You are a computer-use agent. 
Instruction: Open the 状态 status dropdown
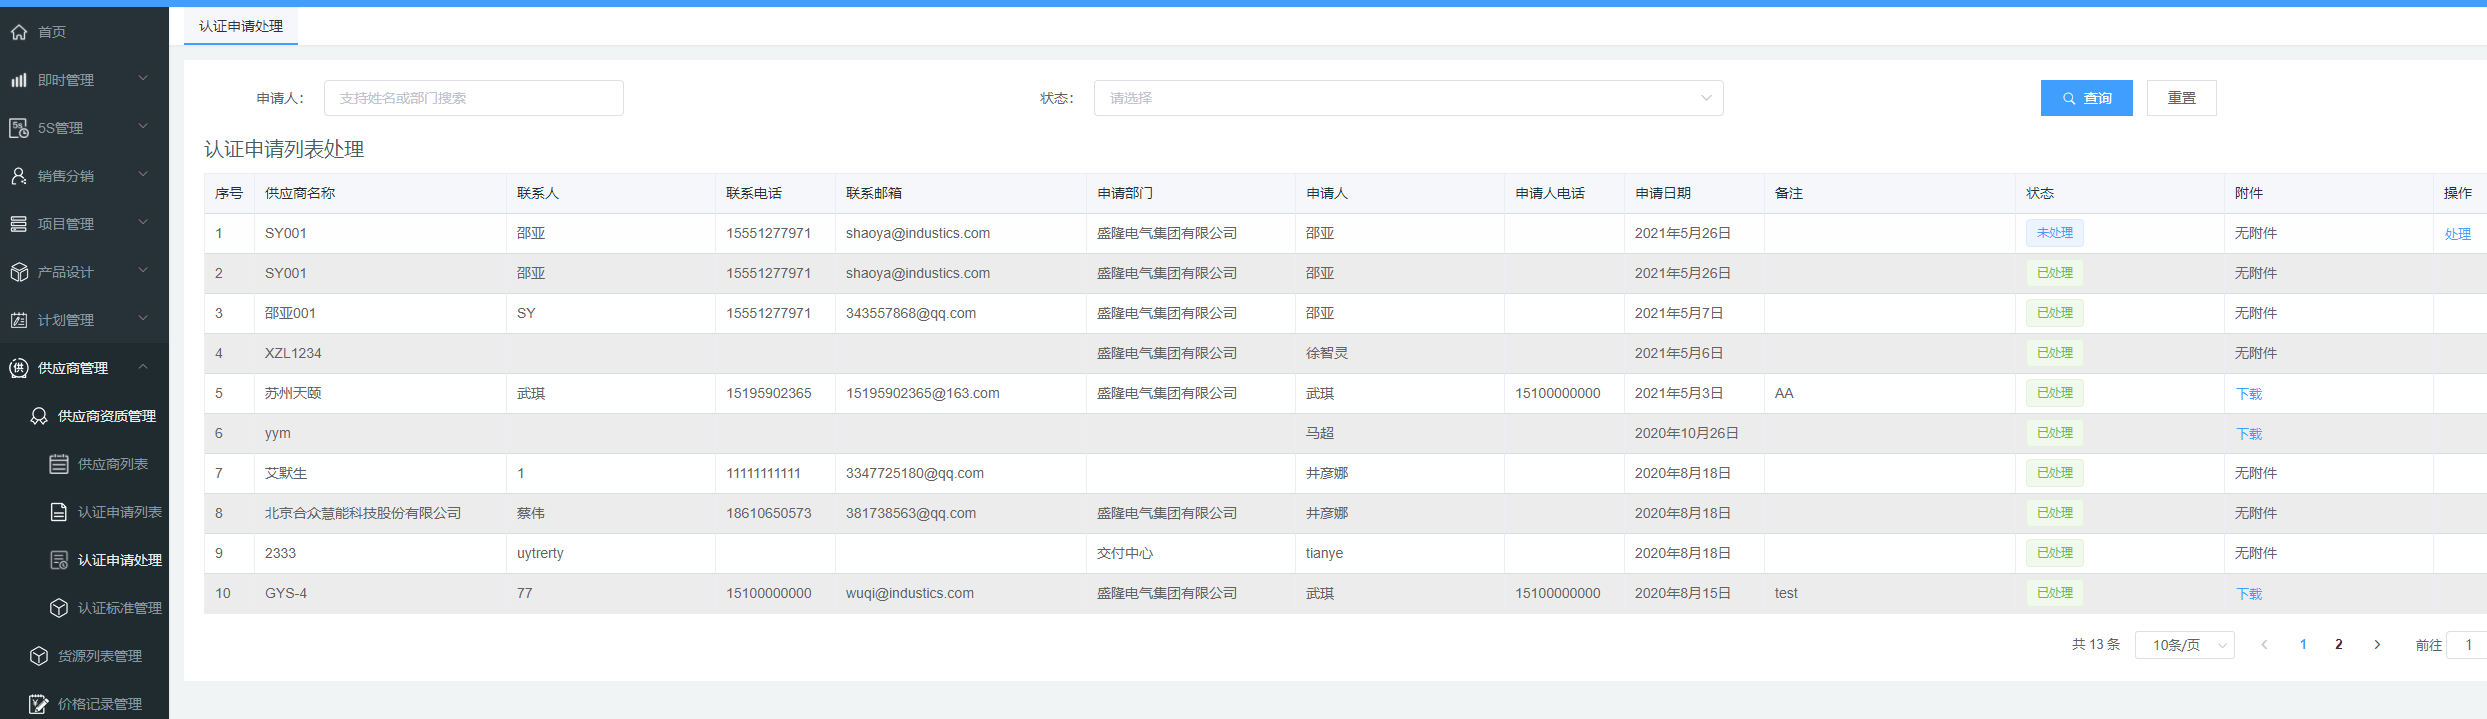click(1408, 98)
